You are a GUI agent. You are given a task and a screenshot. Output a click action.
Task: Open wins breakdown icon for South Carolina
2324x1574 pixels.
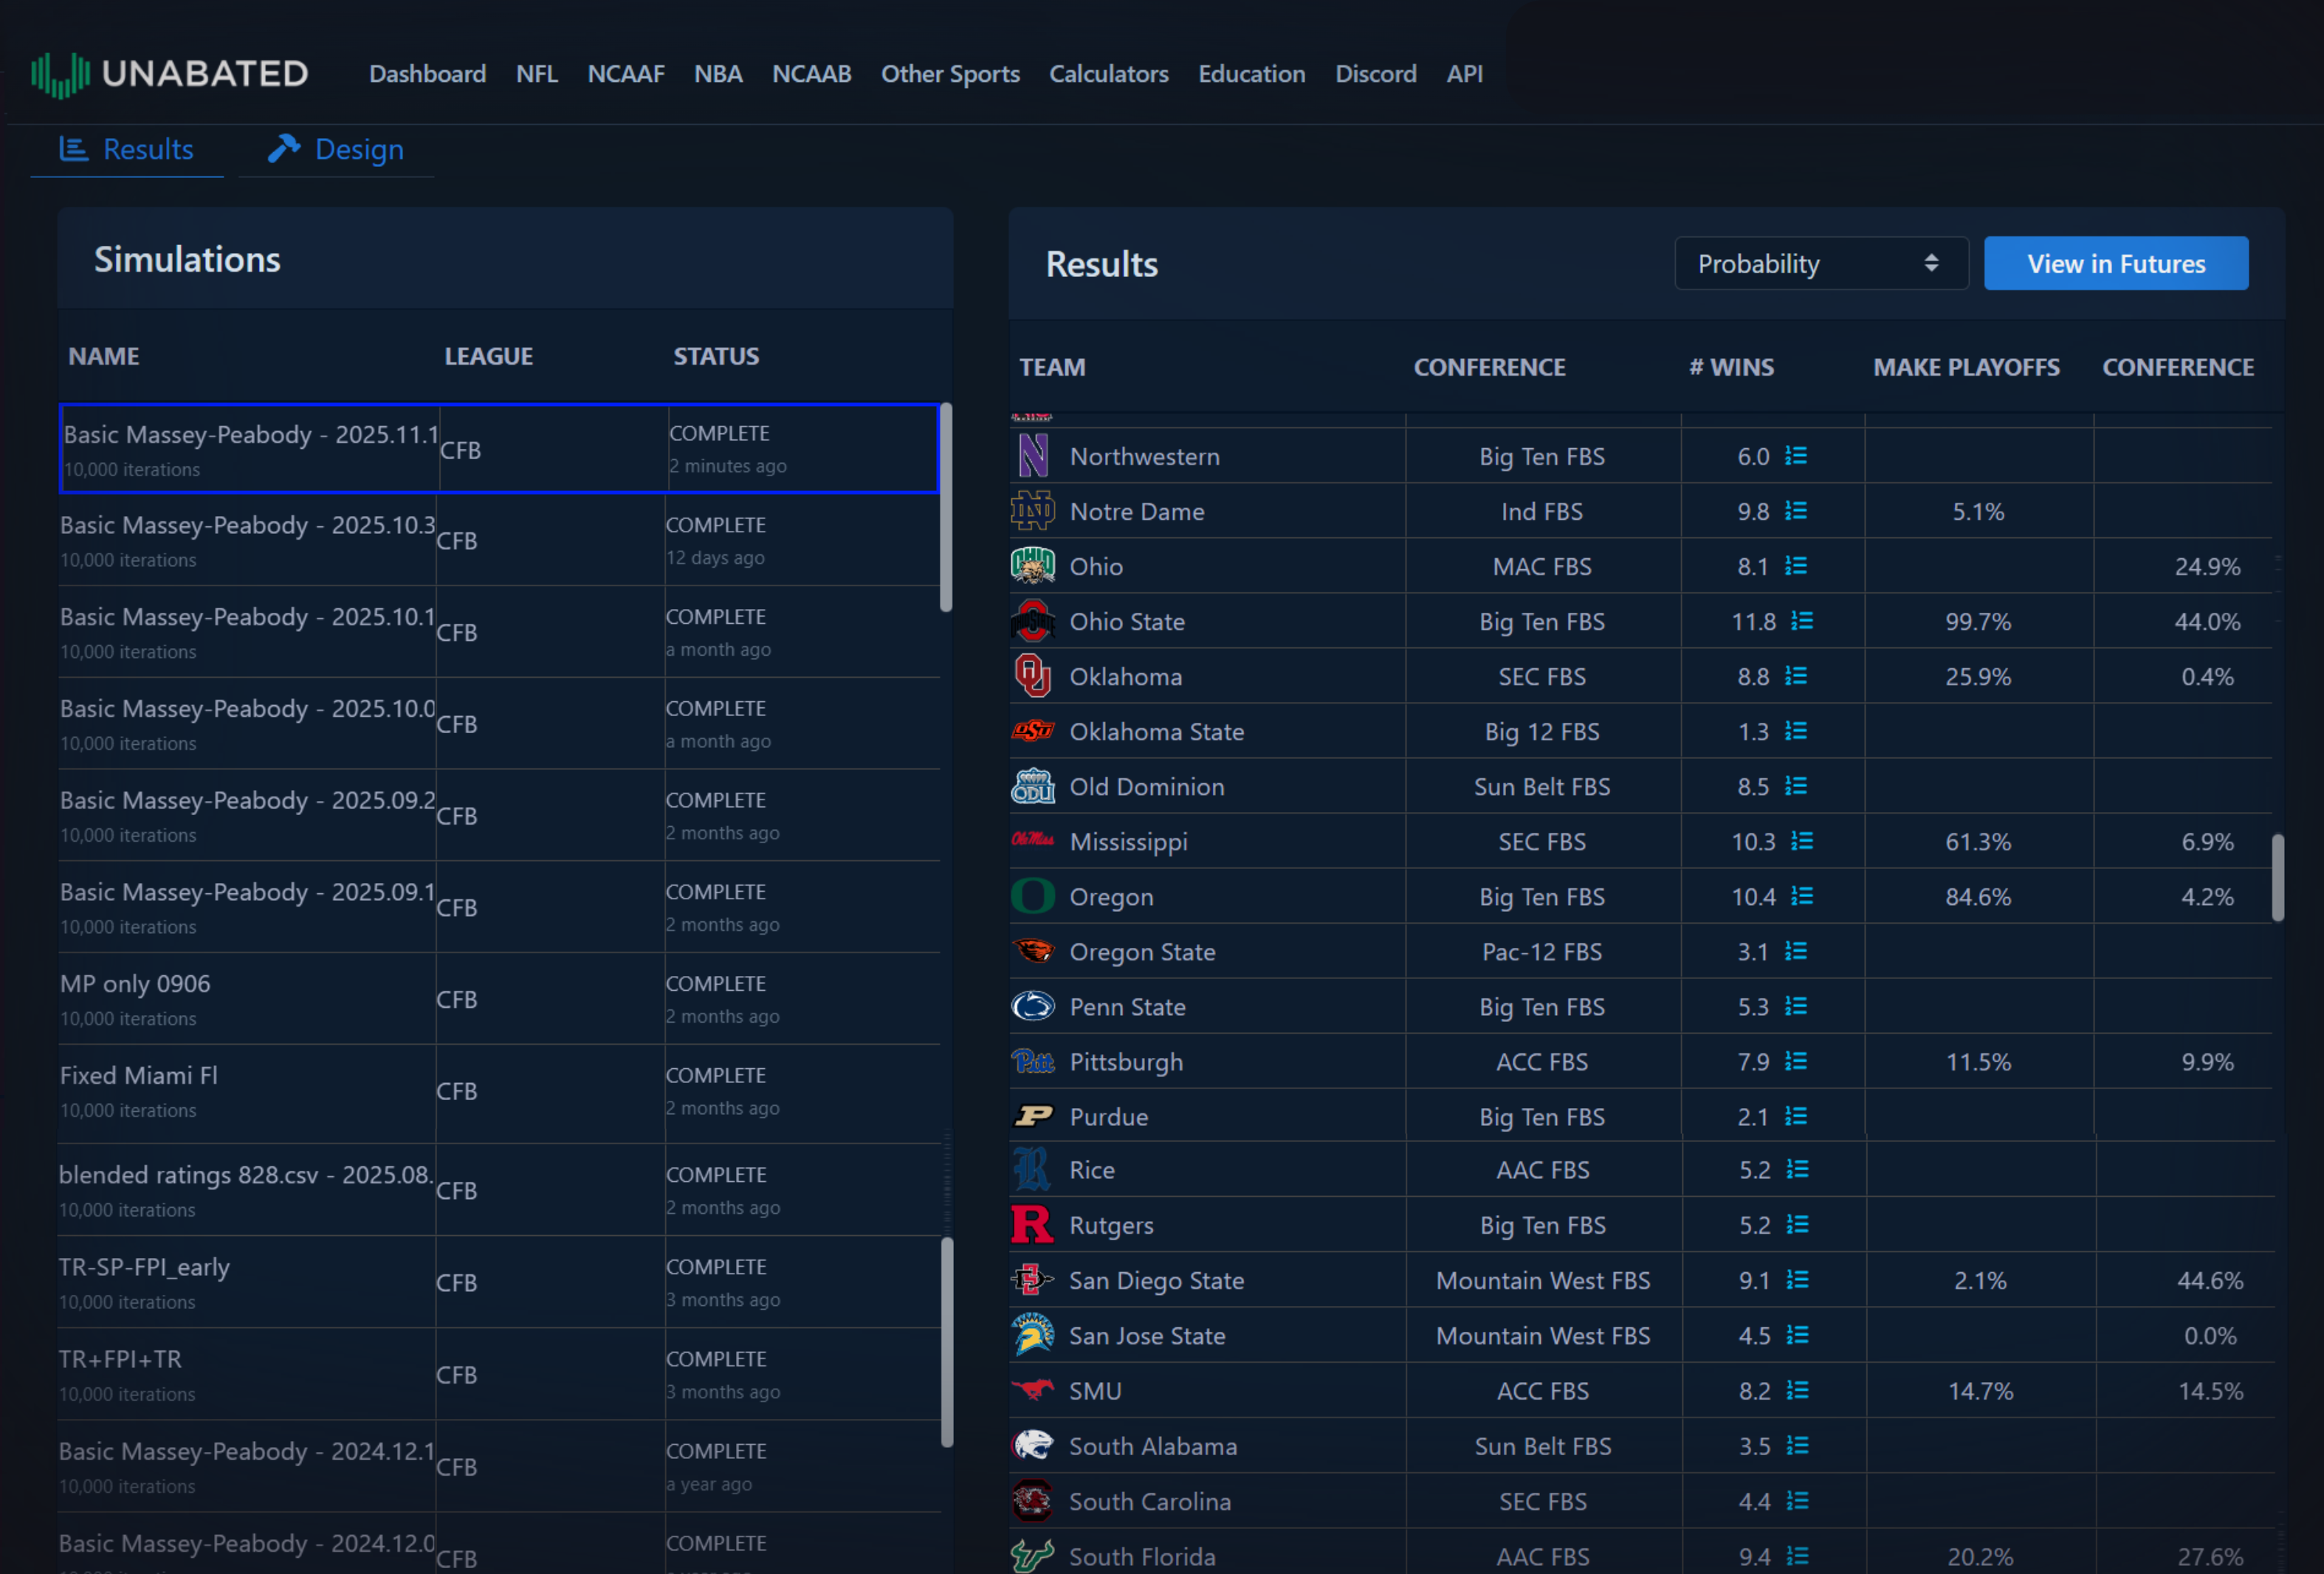click(x=1797, y=1500)
